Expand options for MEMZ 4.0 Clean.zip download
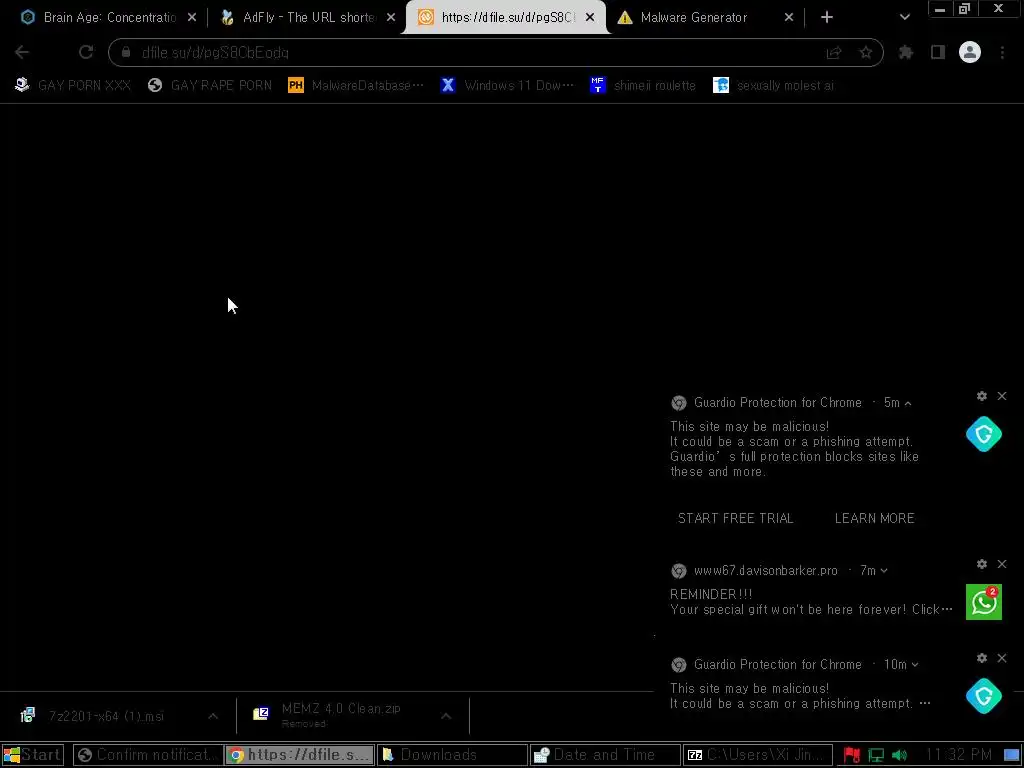 446,716
